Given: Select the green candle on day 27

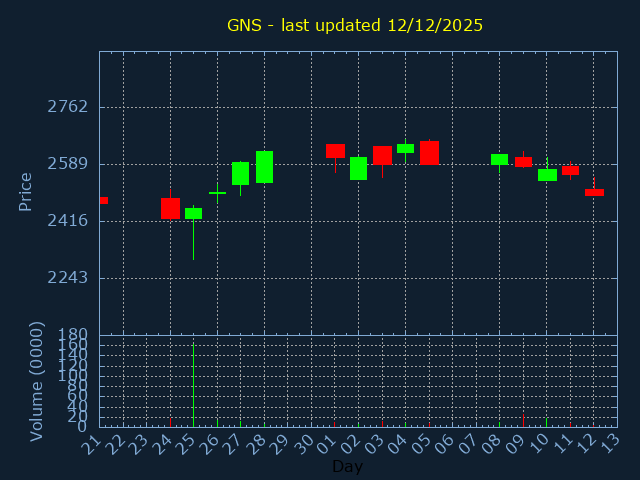Looking at the screenshot, I should (240, 173).
